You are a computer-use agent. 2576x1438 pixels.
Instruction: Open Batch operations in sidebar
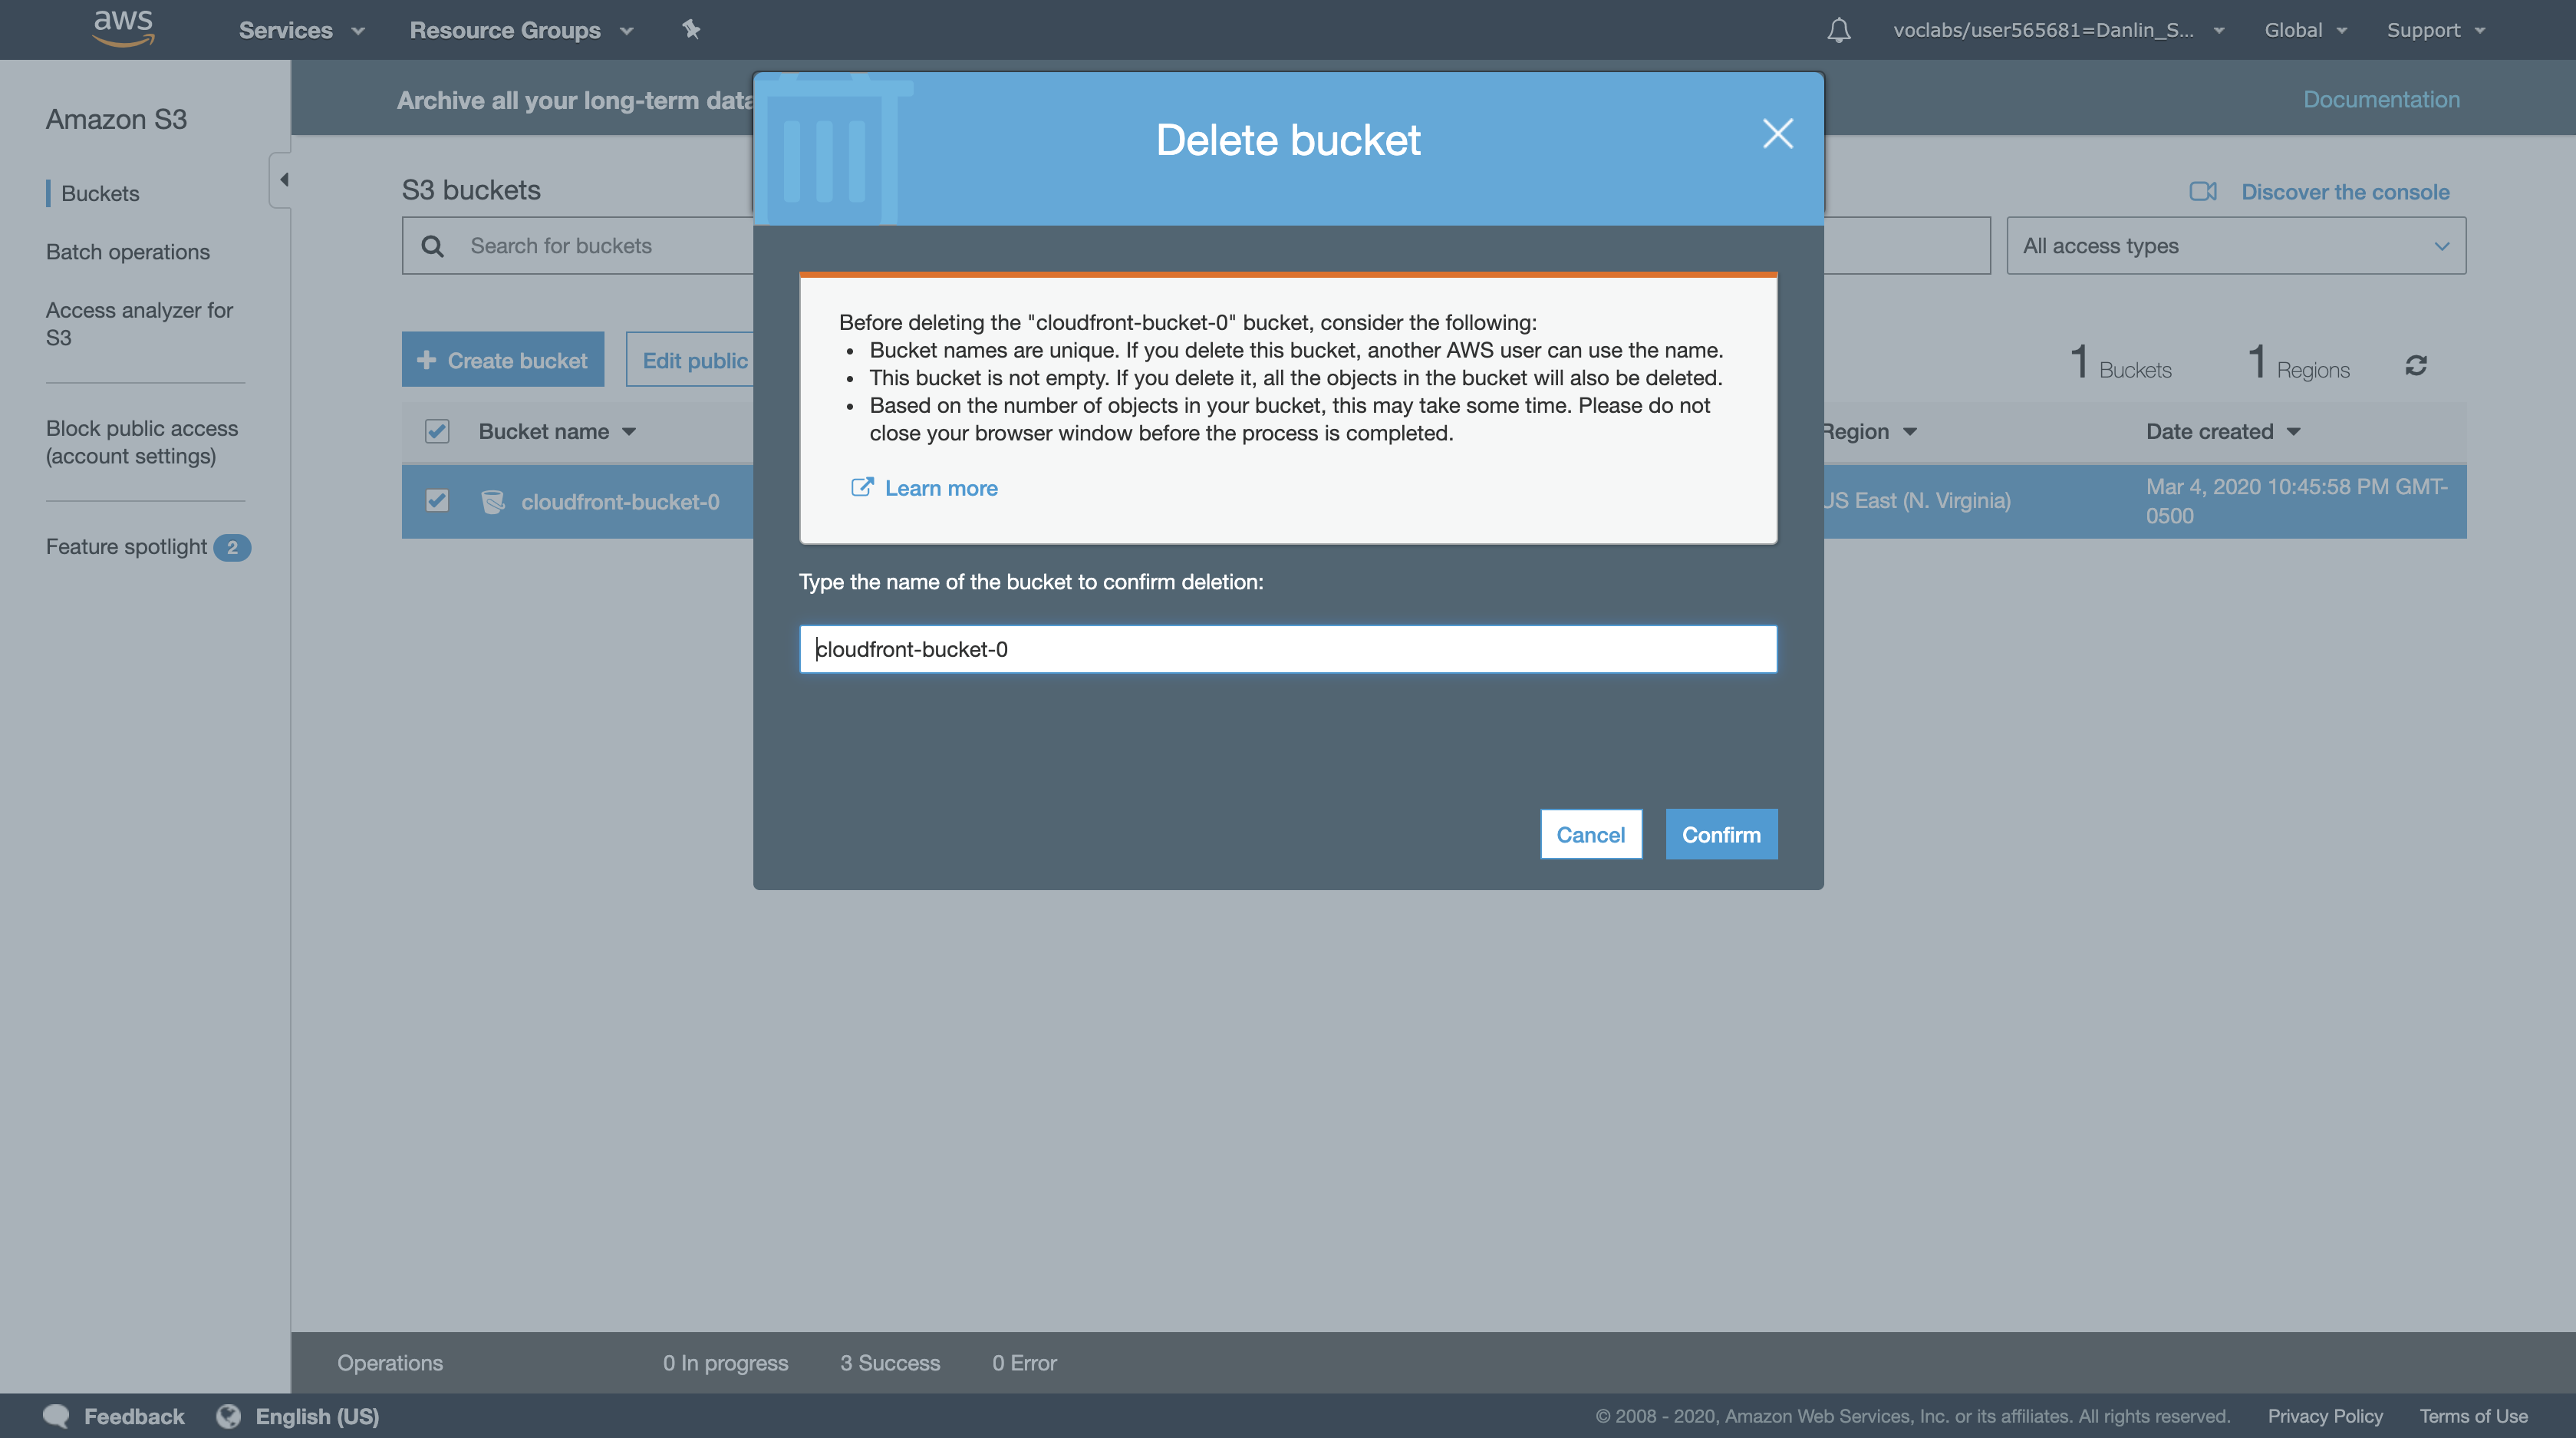click(x=128, y=252)
